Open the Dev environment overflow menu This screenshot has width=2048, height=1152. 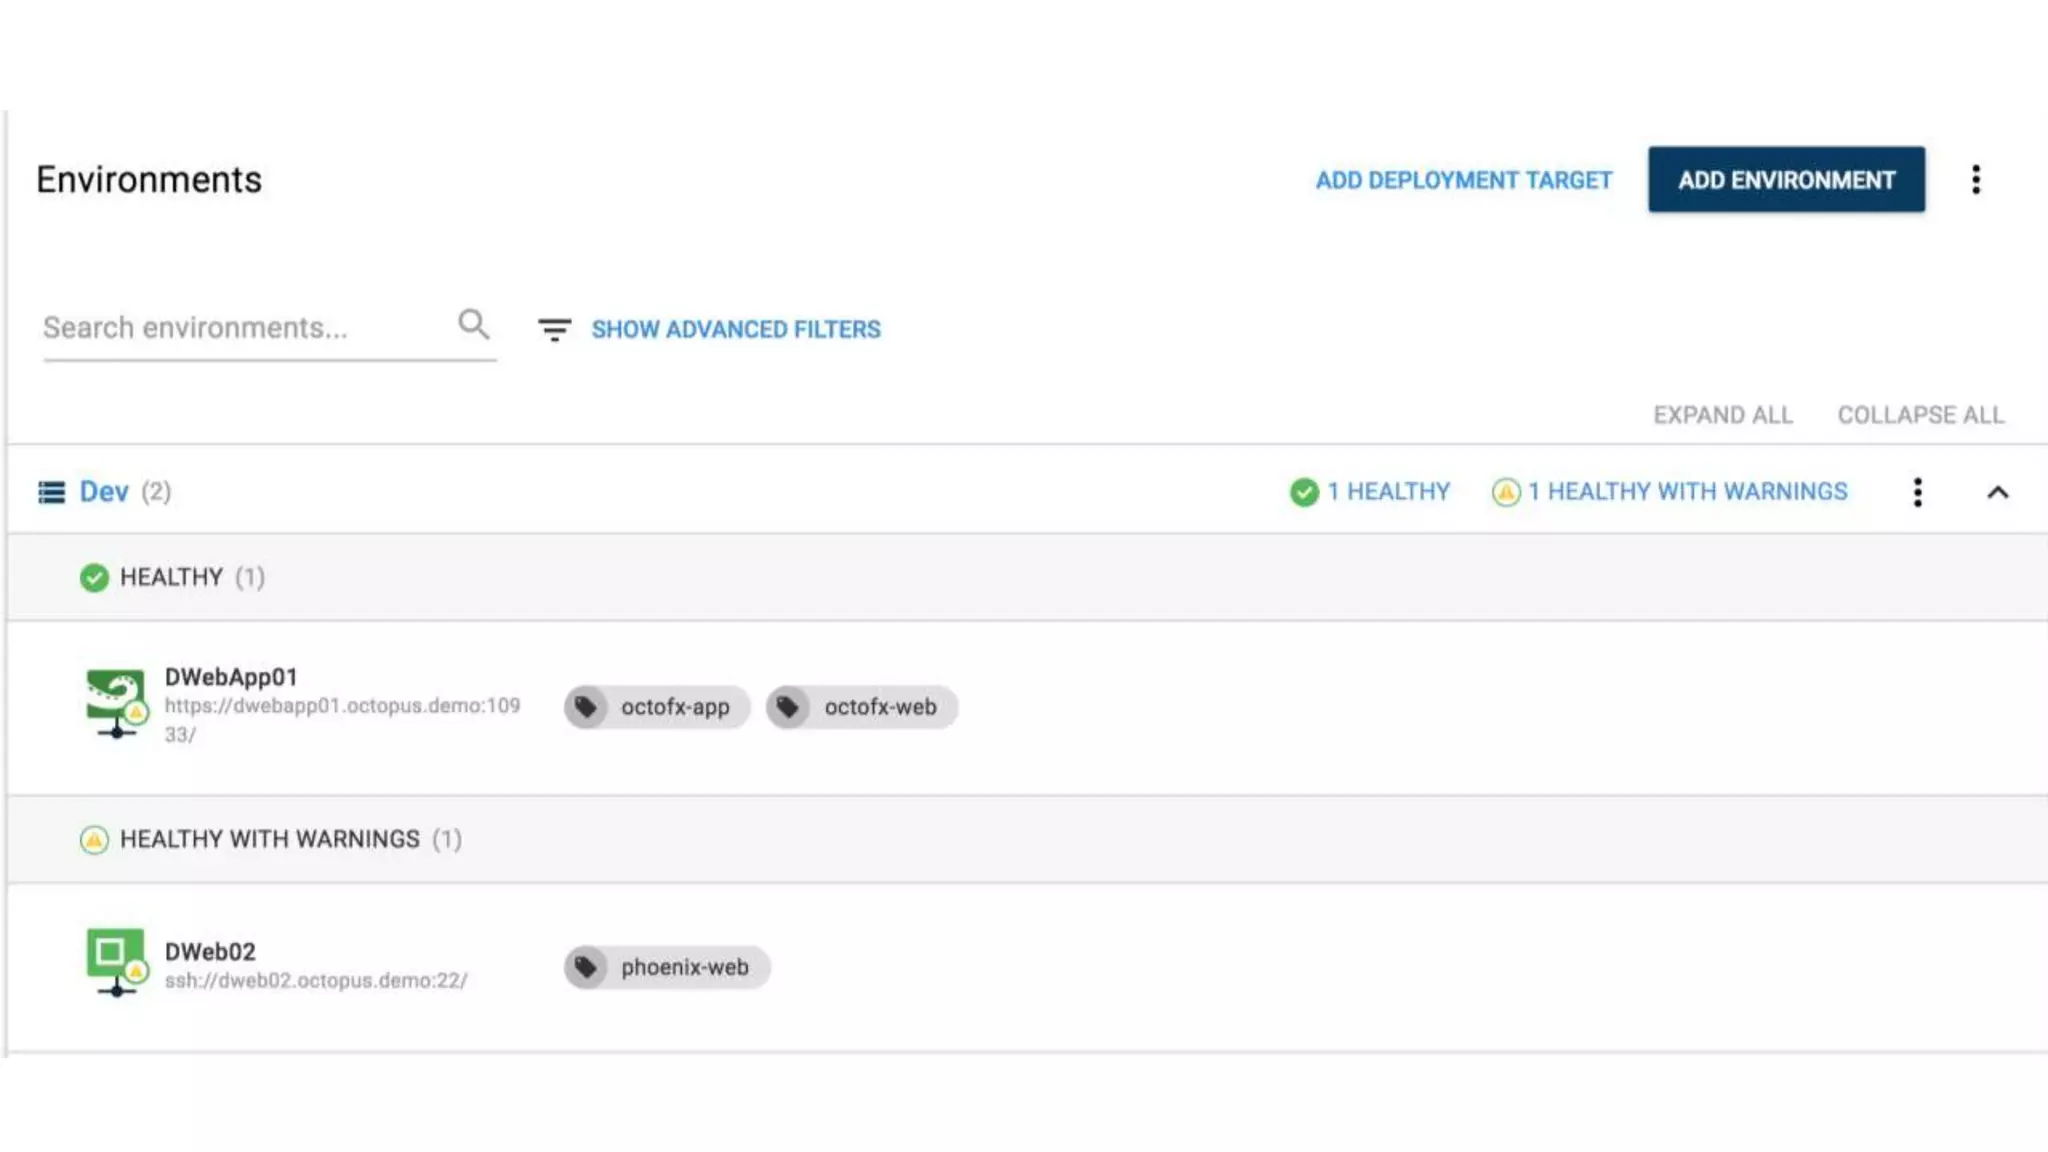tap(1917, 492)
